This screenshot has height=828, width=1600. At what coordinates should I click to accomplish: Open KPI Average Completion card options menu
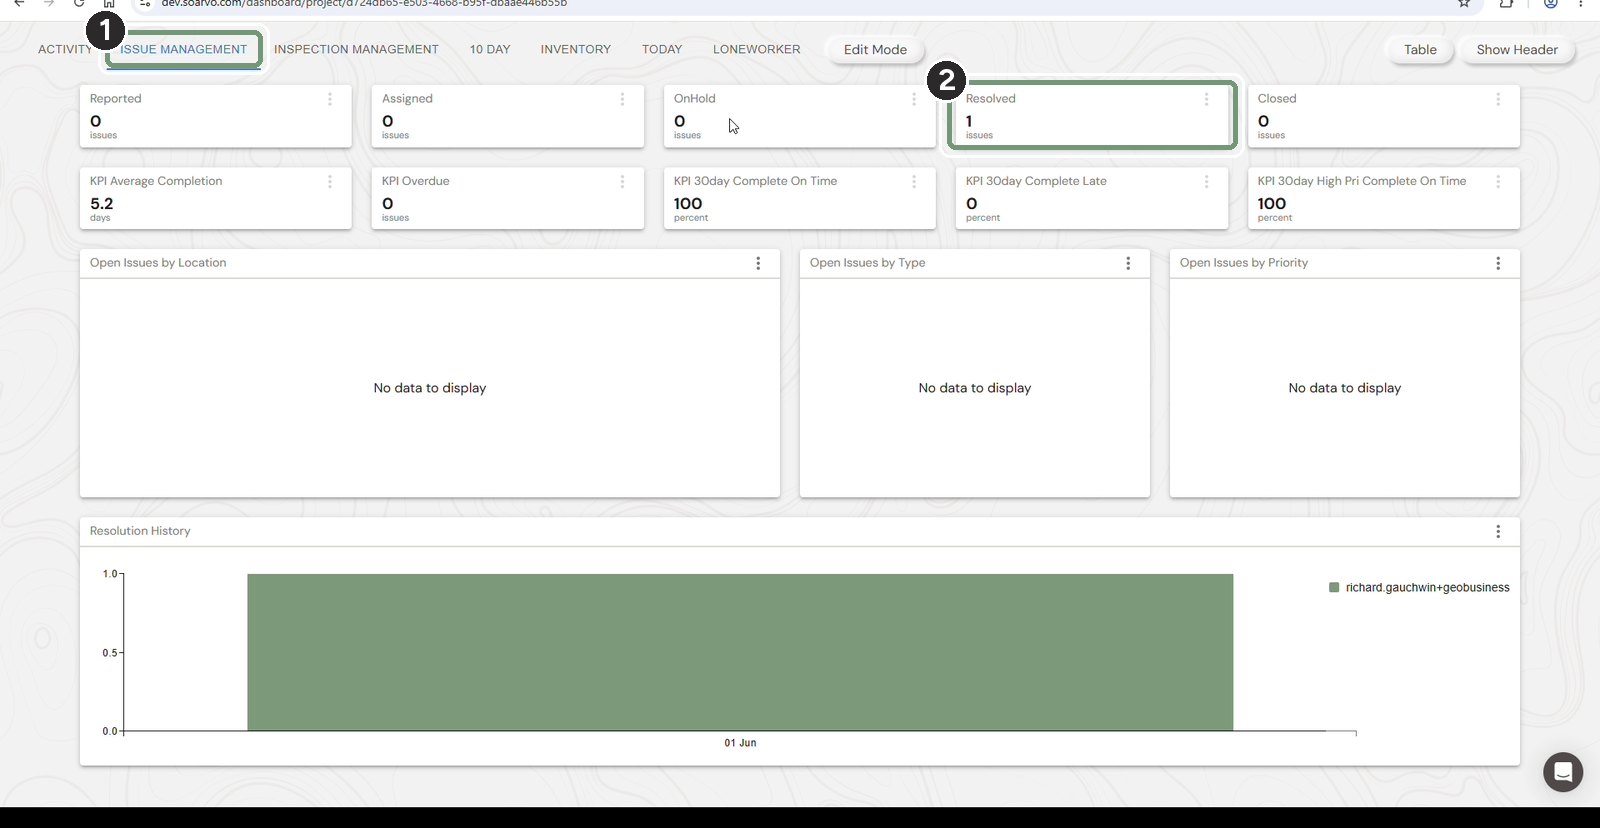coord(330,181)
